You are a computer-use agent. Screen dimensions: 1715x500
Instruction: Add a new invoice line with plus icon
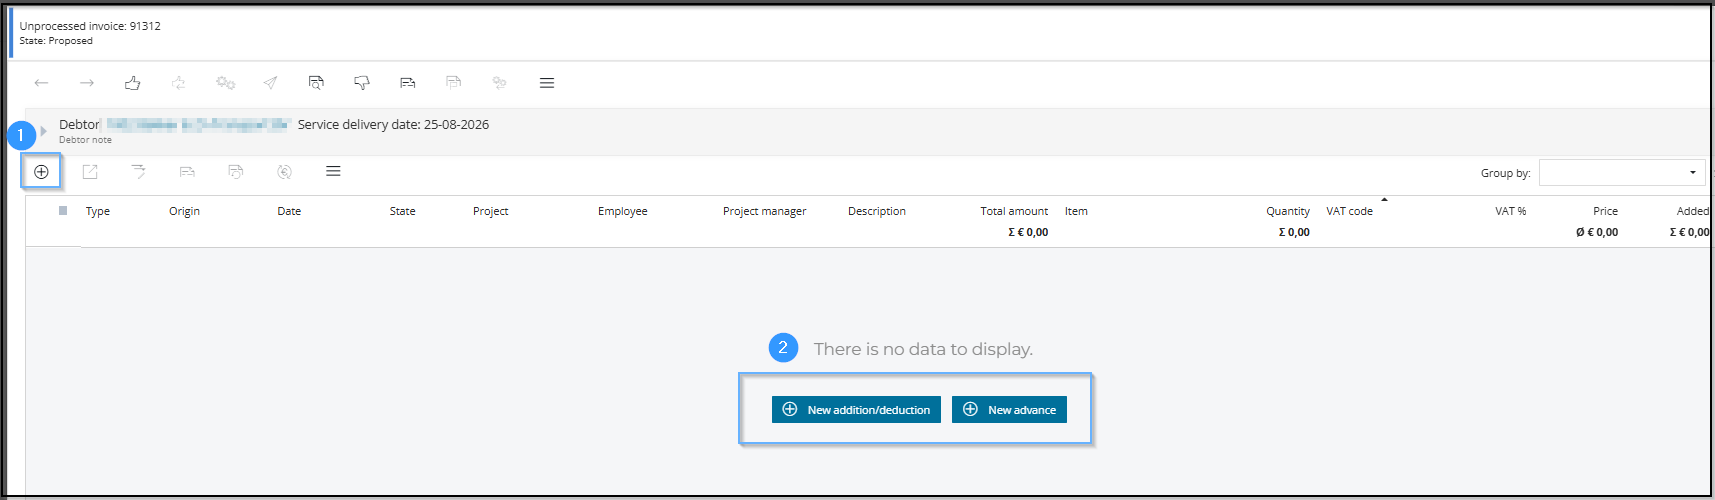[41, 172]
